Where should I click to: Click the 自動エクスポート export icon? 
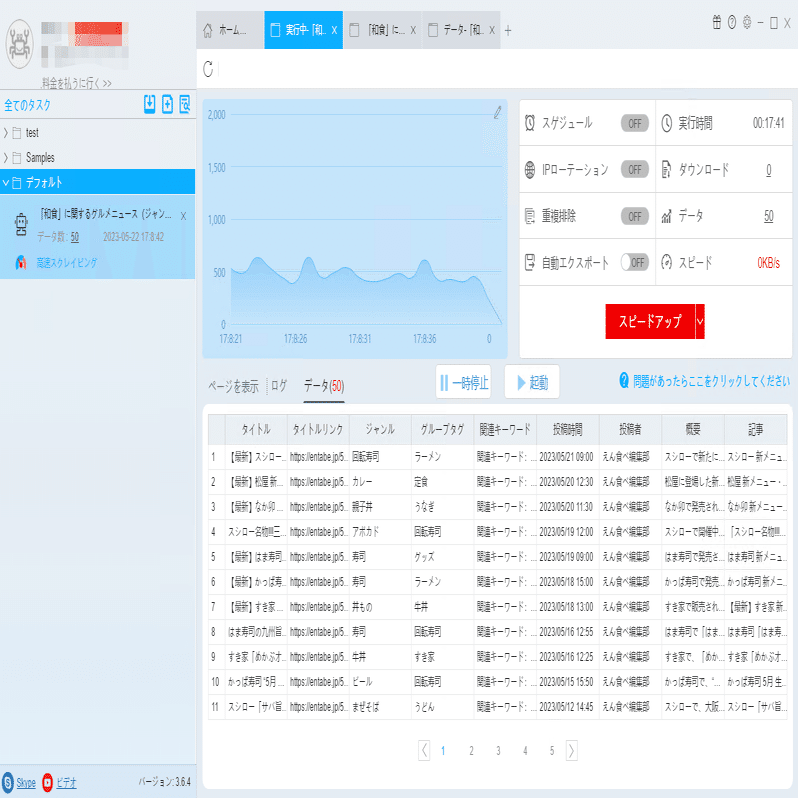pyautogui.click(x=530, y=262)
